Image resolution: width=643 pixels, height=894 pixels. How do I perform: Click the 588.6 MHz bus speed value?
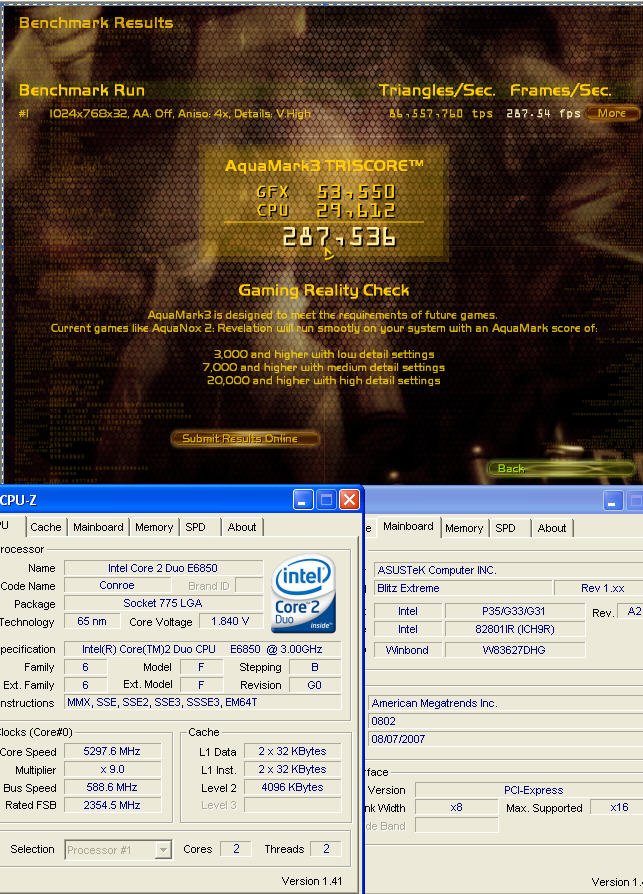click(x=112, y=787)
